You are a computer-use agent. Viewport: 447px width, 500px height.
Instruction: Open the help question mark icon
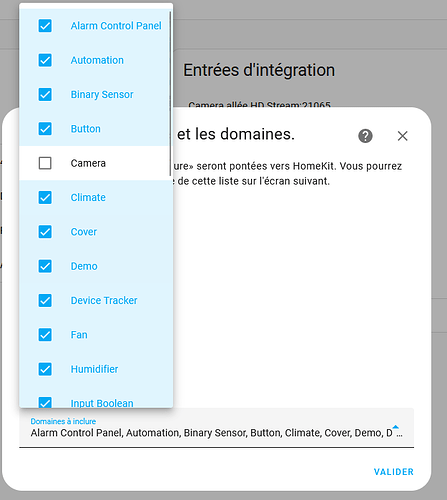point(365,136)
